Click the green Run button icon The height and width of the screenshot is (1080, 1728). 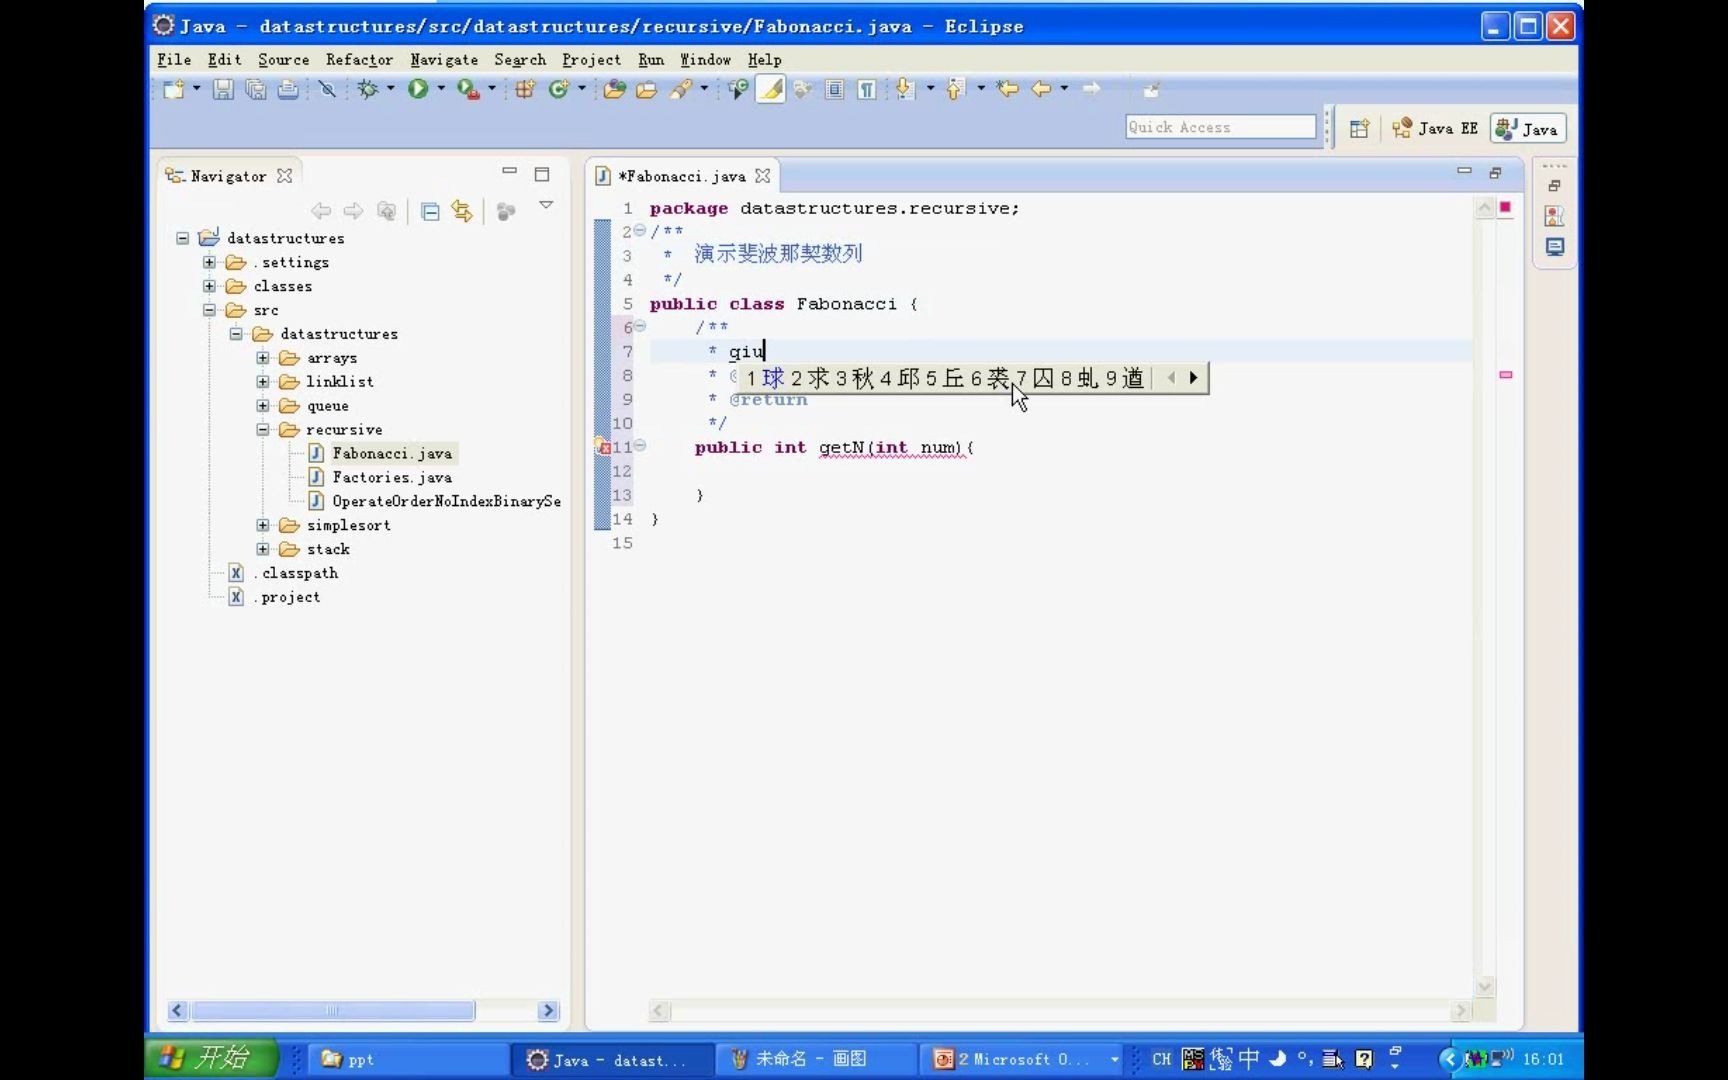point(418,90)
